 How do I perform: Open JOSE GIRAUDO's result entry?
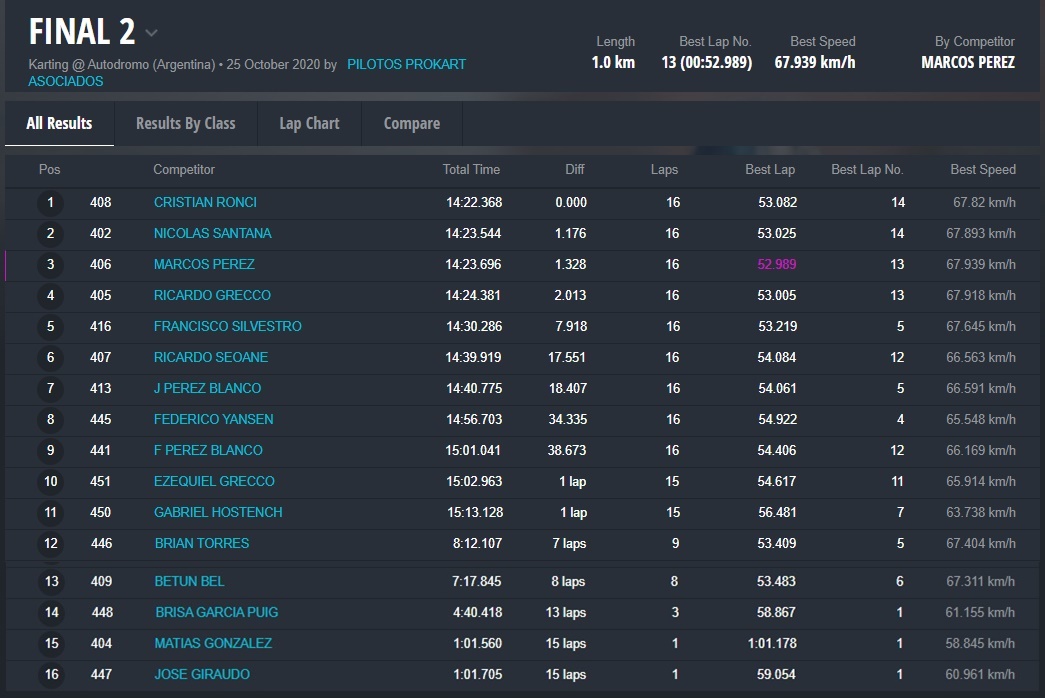tap(202, 674)
